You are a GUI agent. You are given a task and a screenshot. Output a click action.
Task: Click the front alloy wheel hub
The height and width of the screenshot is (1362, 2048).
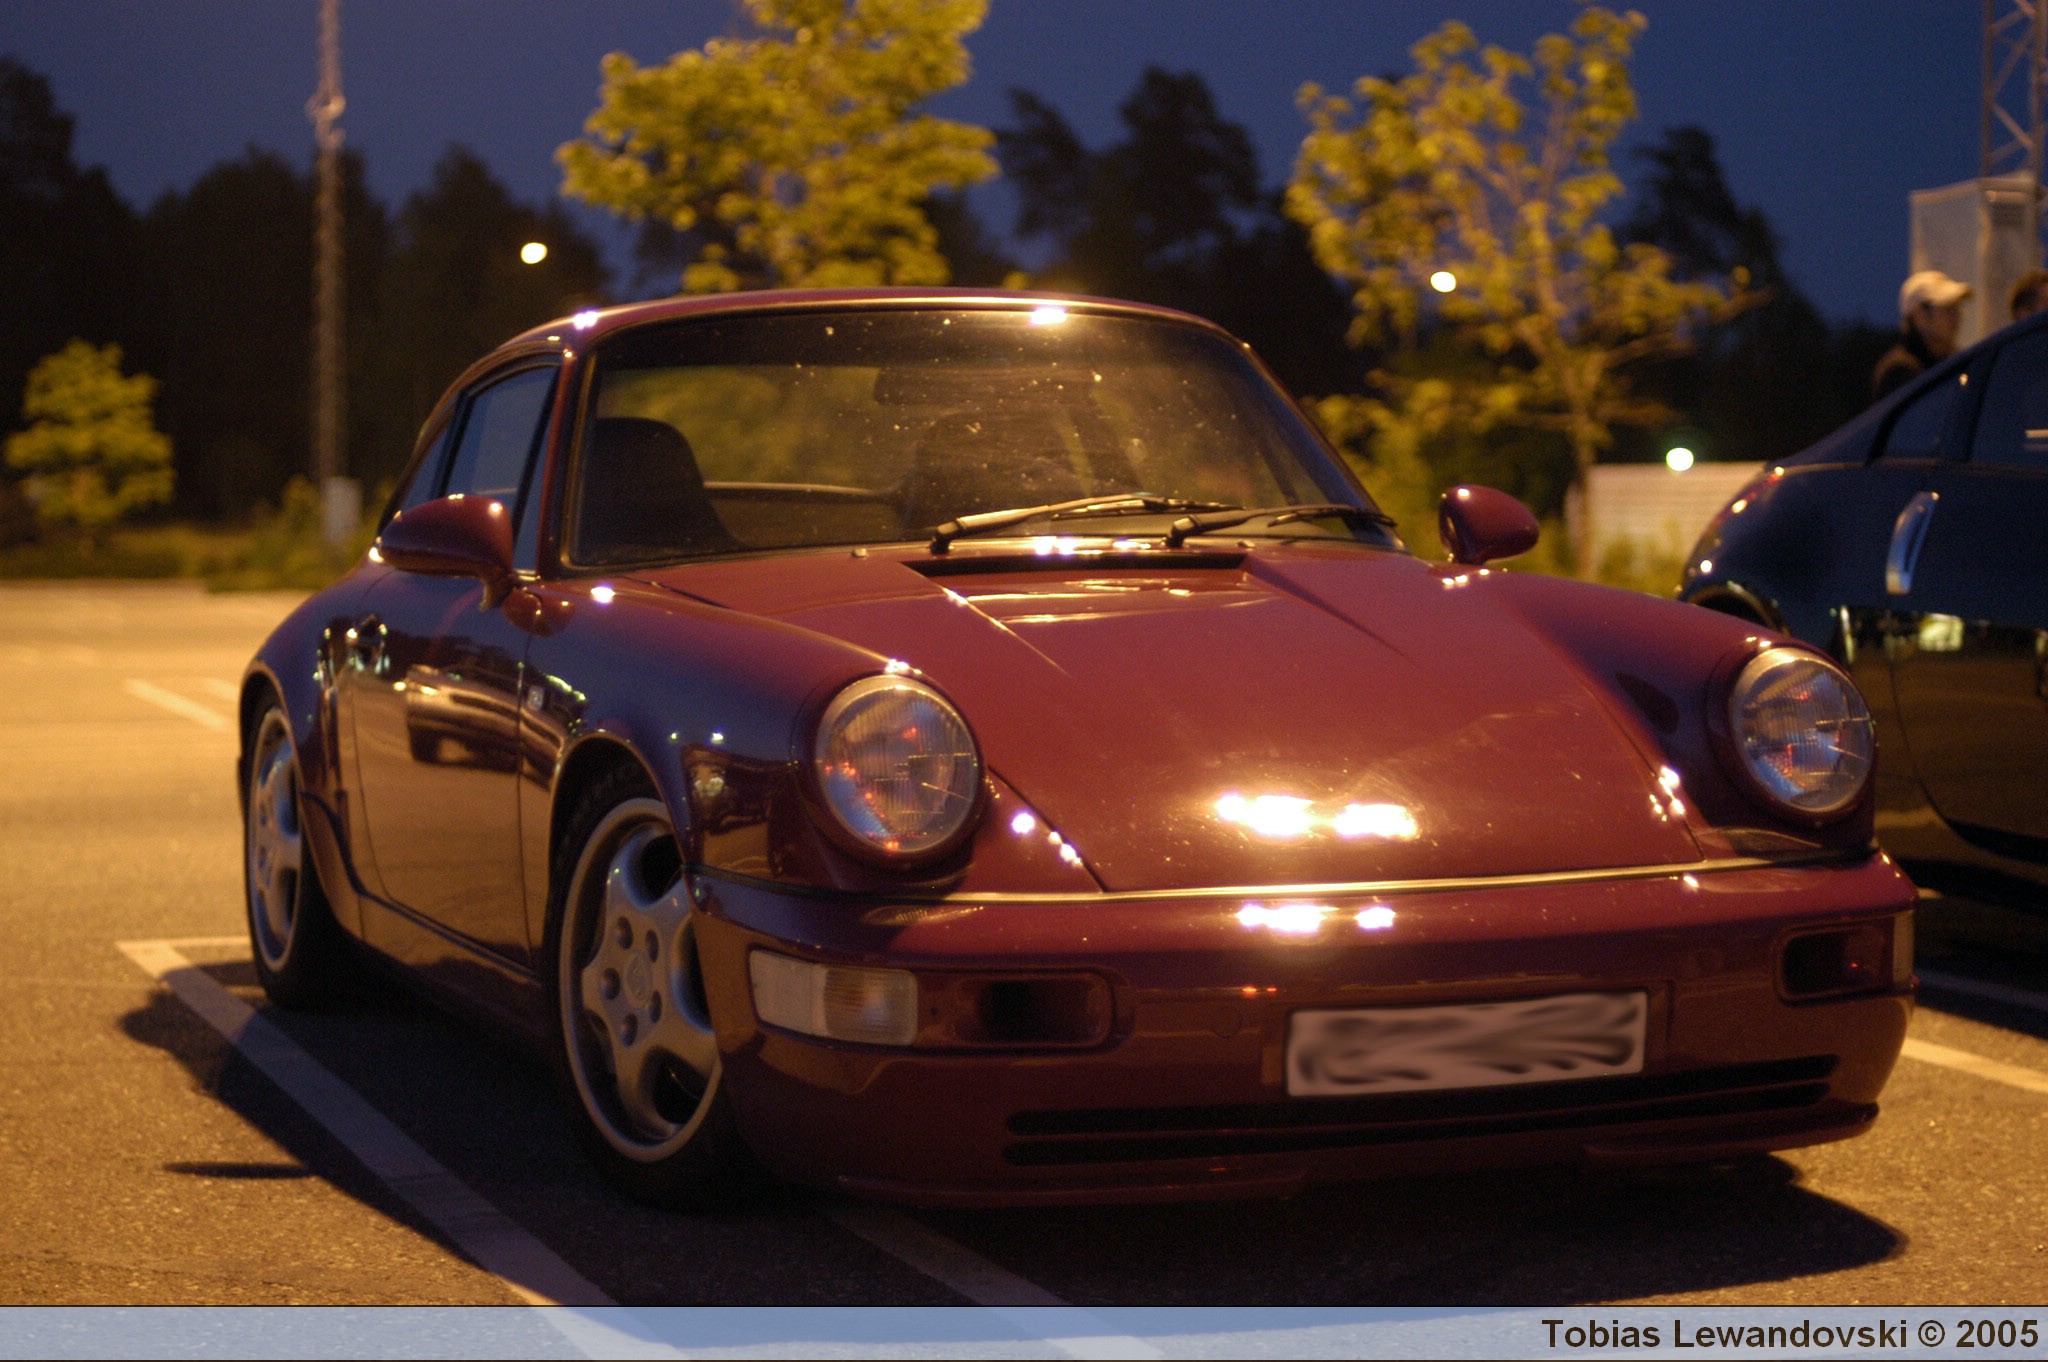[x=636, y=980]
